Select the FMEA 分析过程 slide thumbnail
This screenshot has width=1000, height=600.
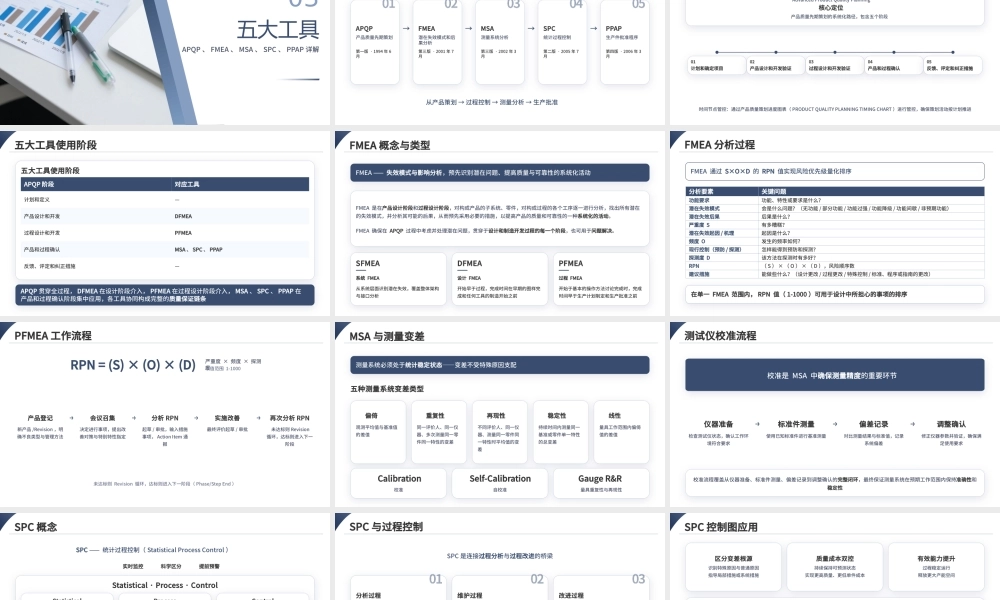(x=835, y=223)
